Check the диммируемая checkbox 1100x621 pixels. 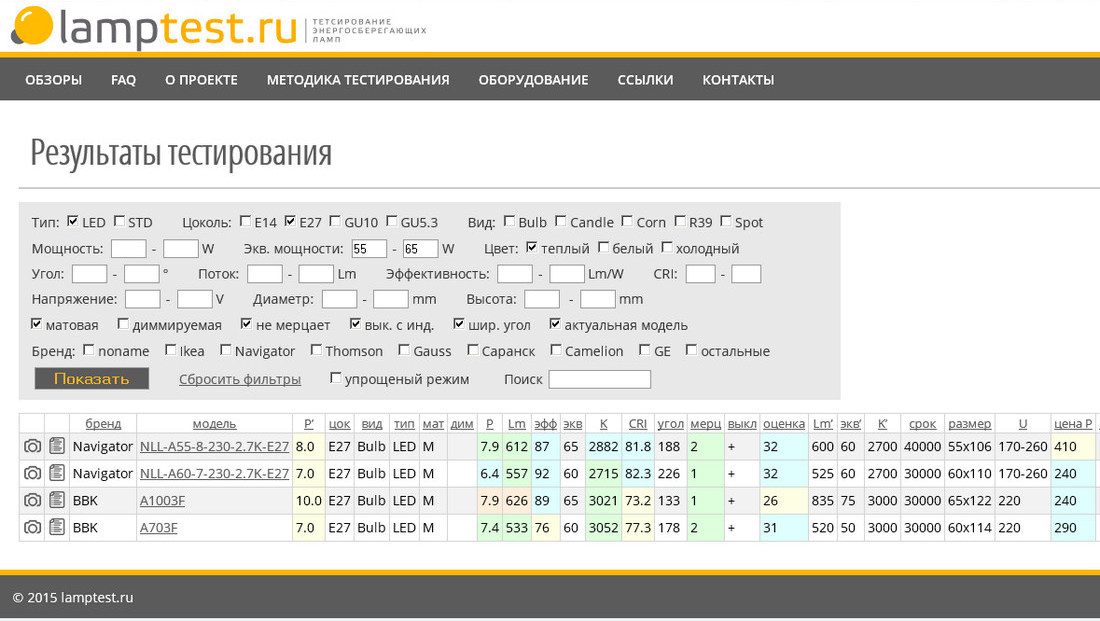point(123,323)
